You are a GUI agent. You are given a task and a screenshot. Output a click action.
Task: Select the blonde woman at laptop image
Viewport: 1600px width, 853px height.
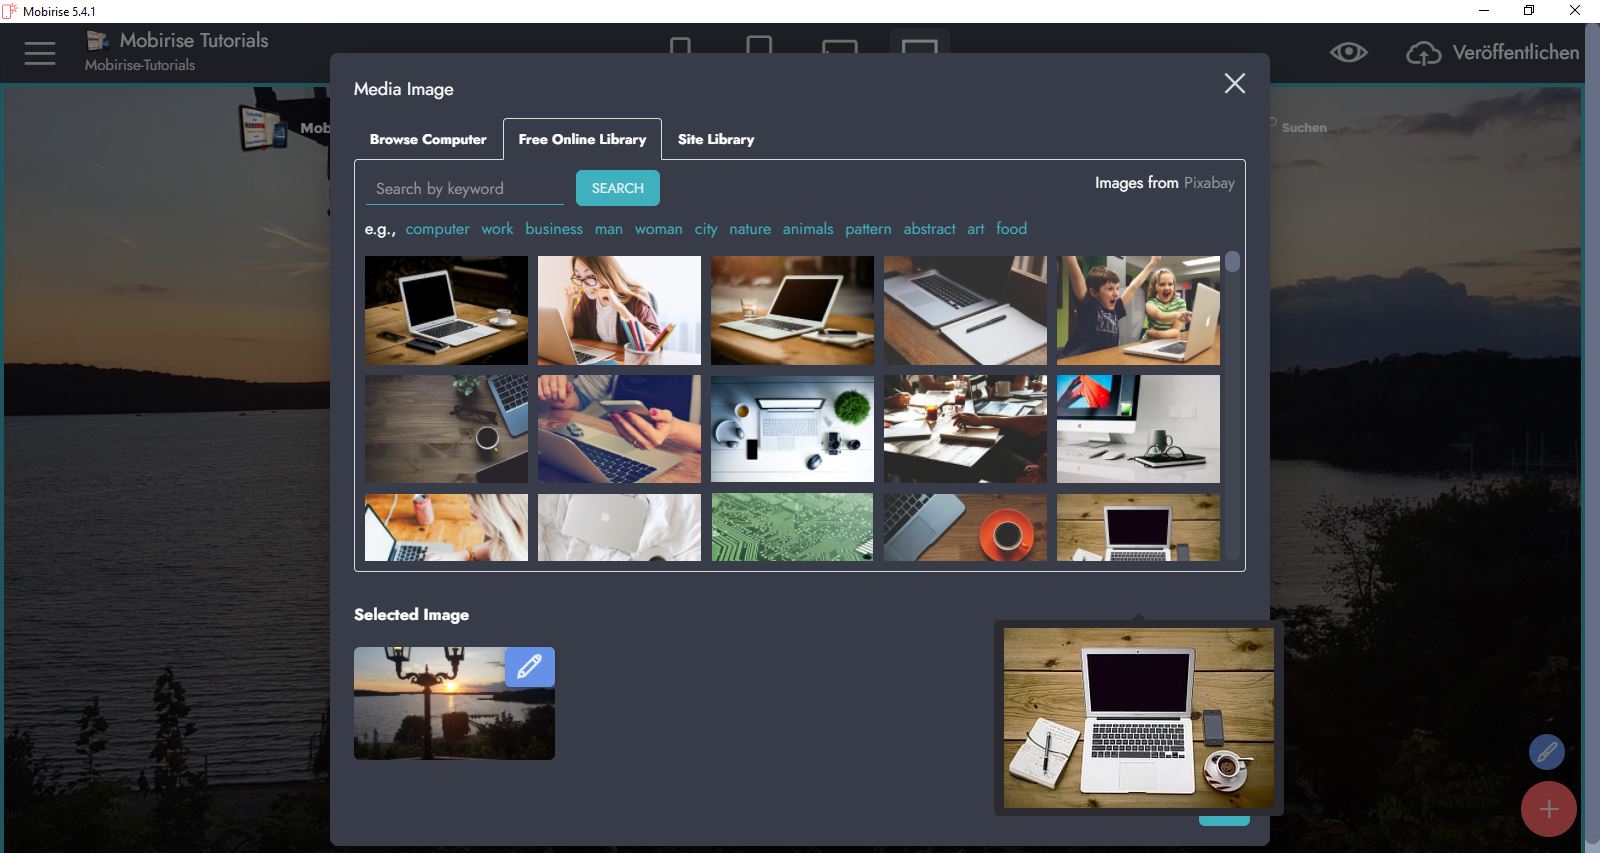pyautogui.click(x=446, y=527)
